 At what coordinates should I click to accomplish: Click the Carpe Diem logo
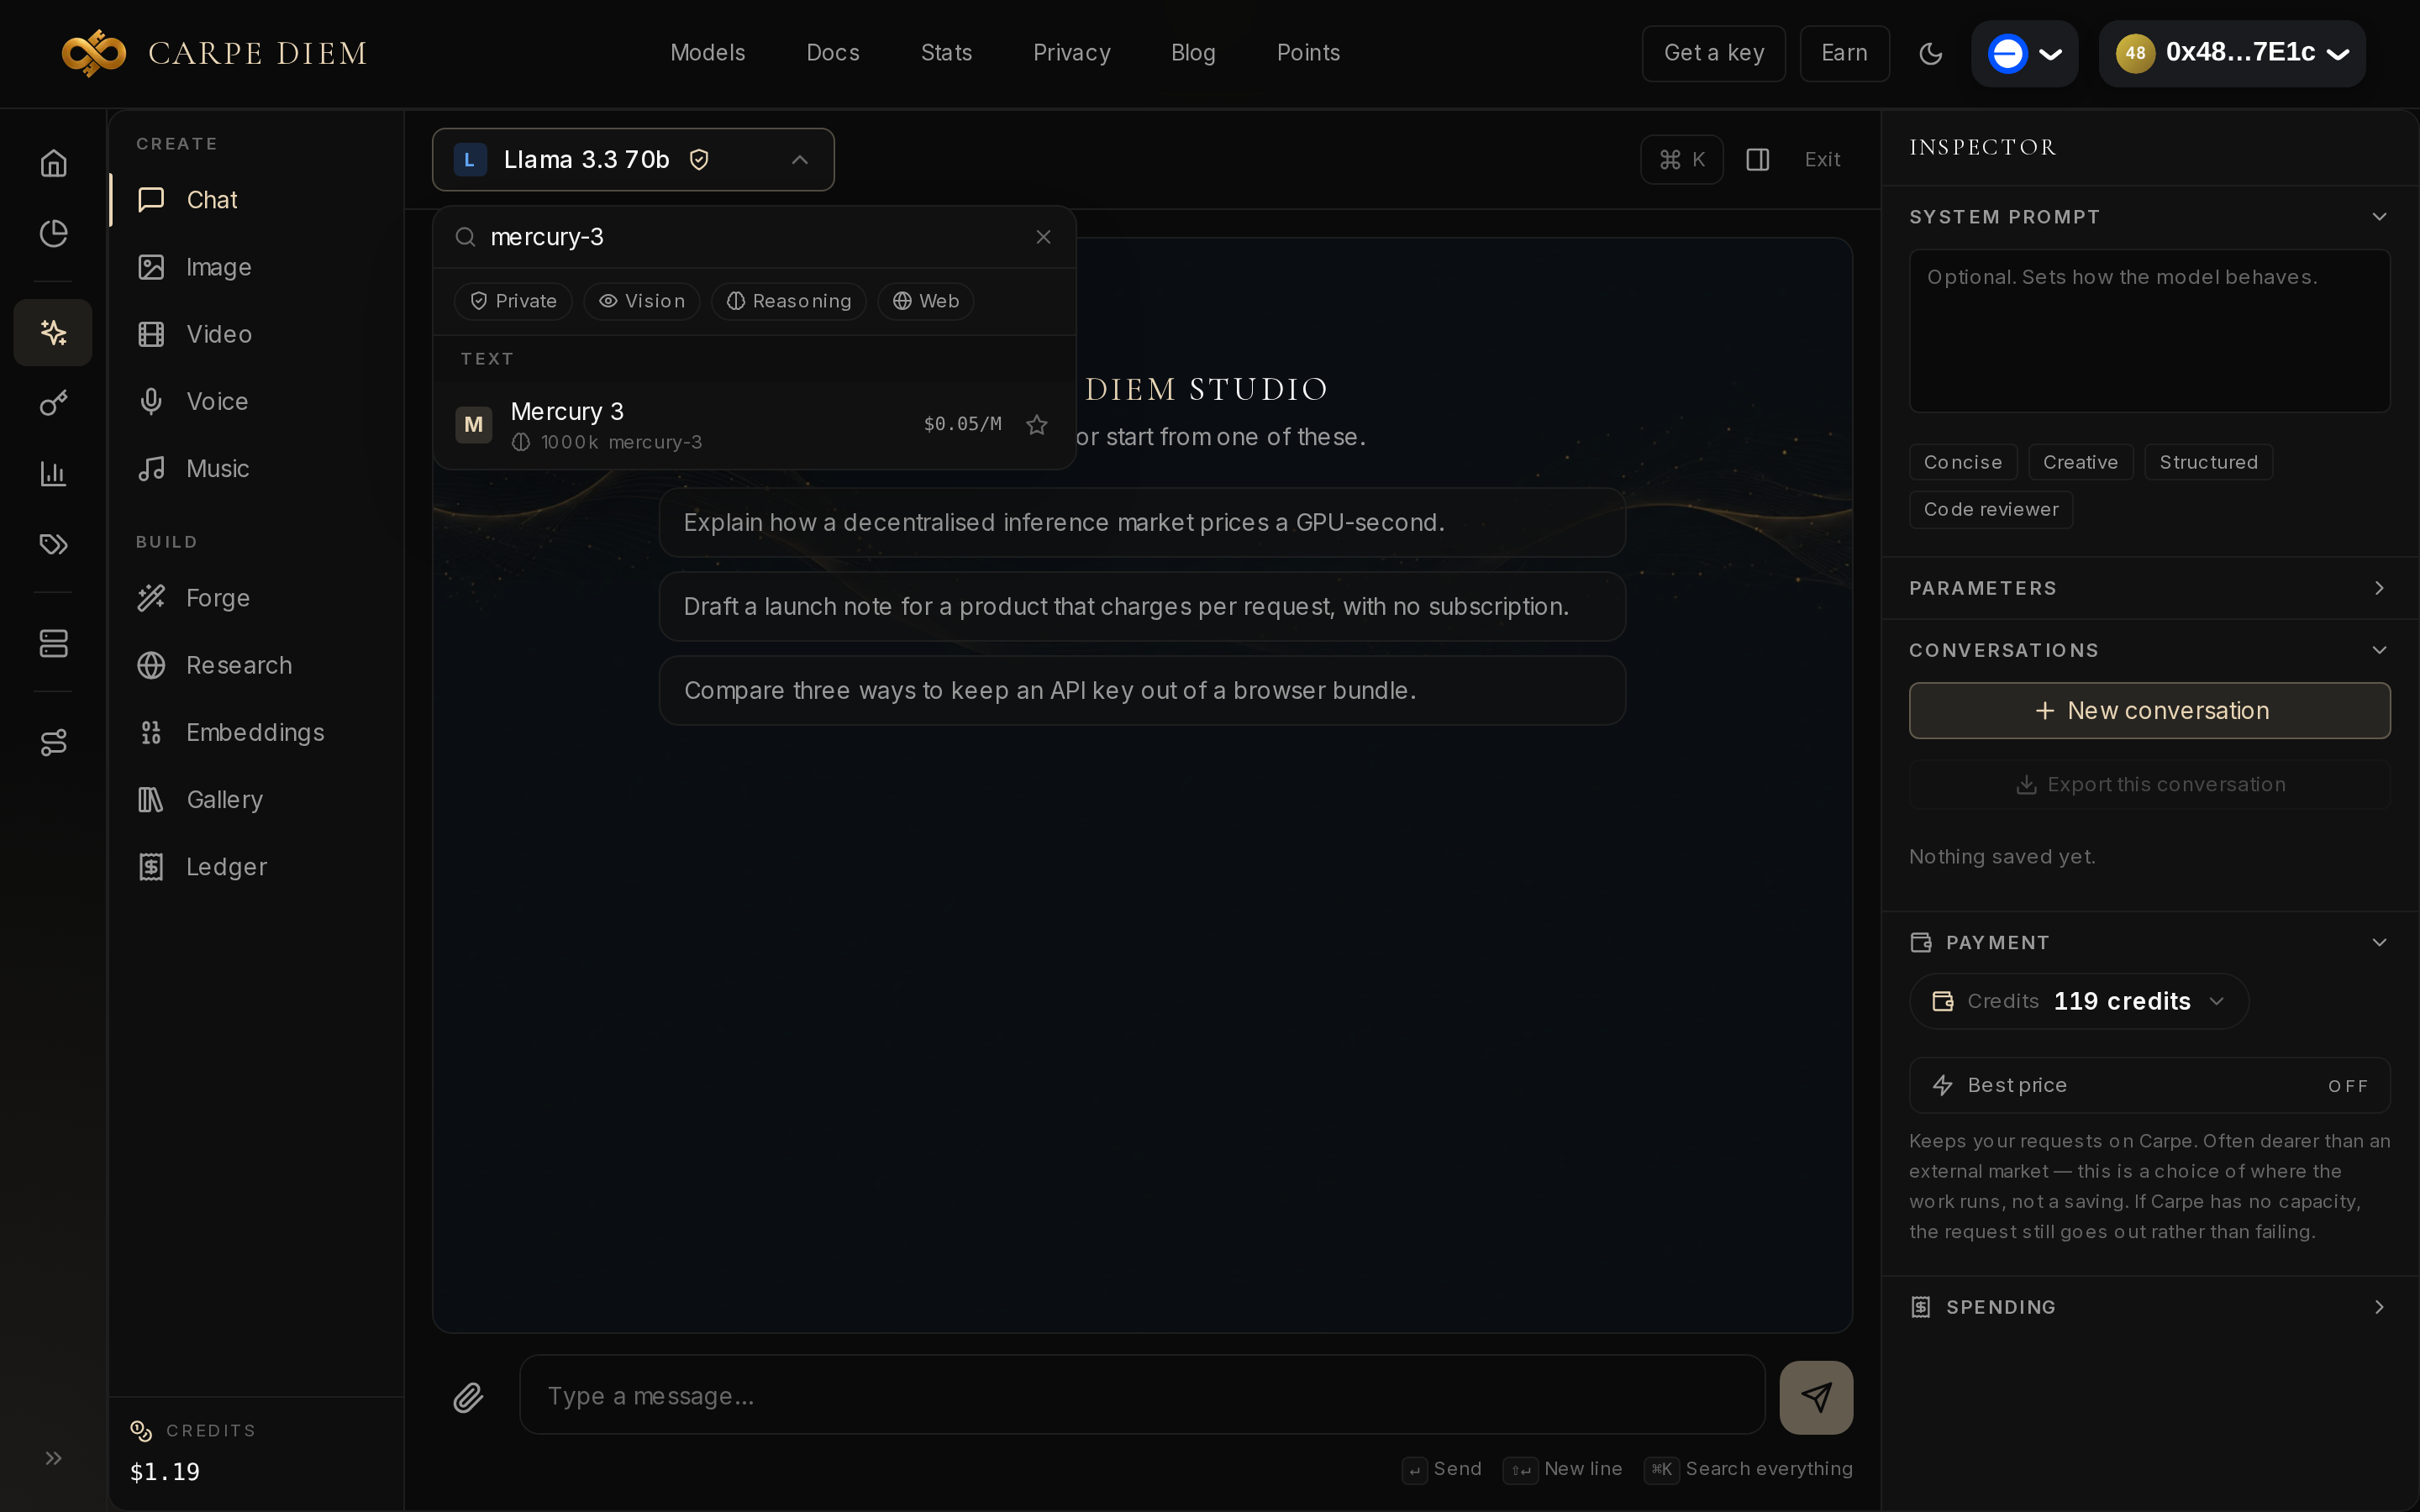pyautogui.click(x=215, y=53)
